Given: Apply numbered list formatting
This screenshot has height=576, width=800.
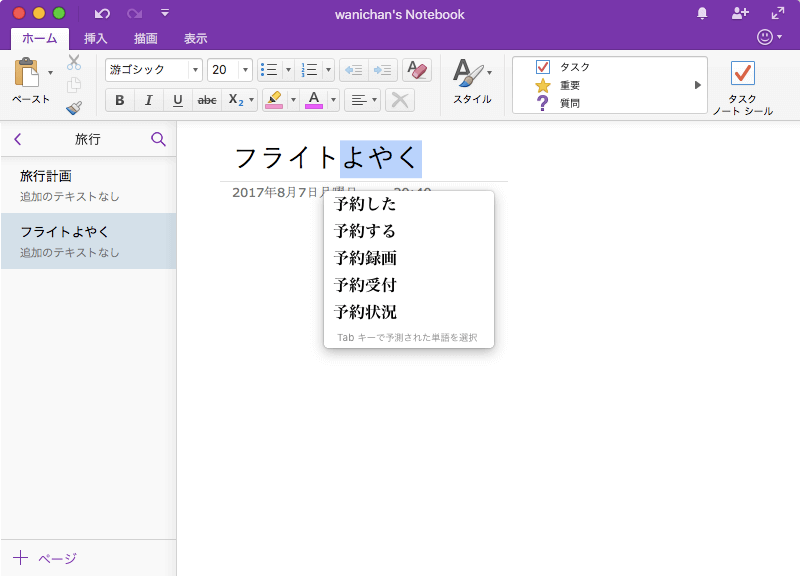Looking at the screenshot, I should [x=309, y=70].
